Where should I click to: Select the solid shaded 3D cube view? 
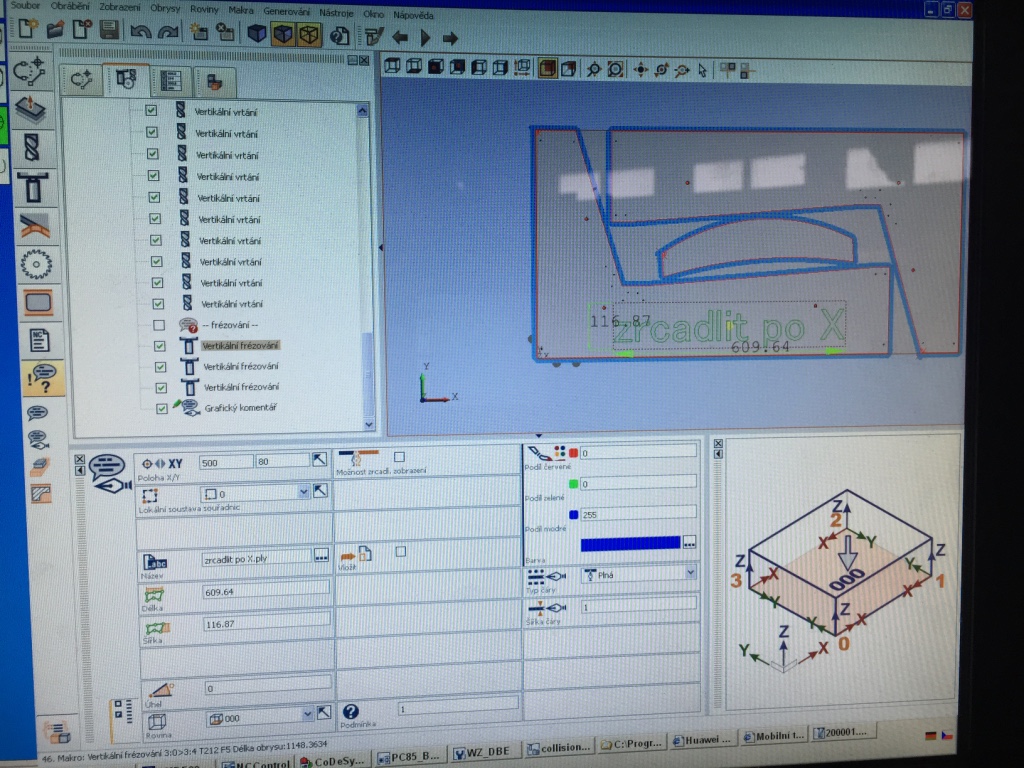pyautogui.click(x=258, y=34)
